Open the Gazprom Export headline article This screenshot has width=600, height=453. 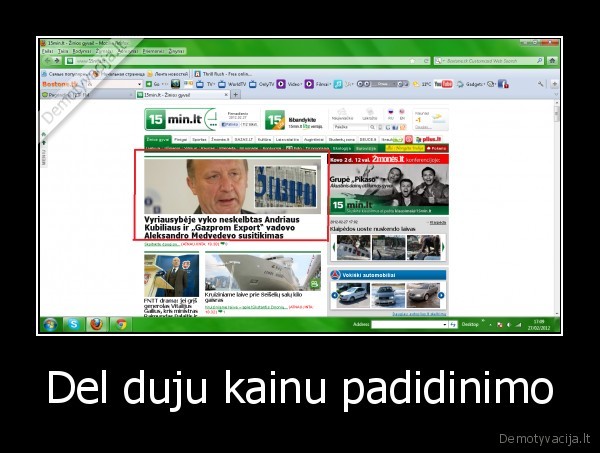coord(222,228)
